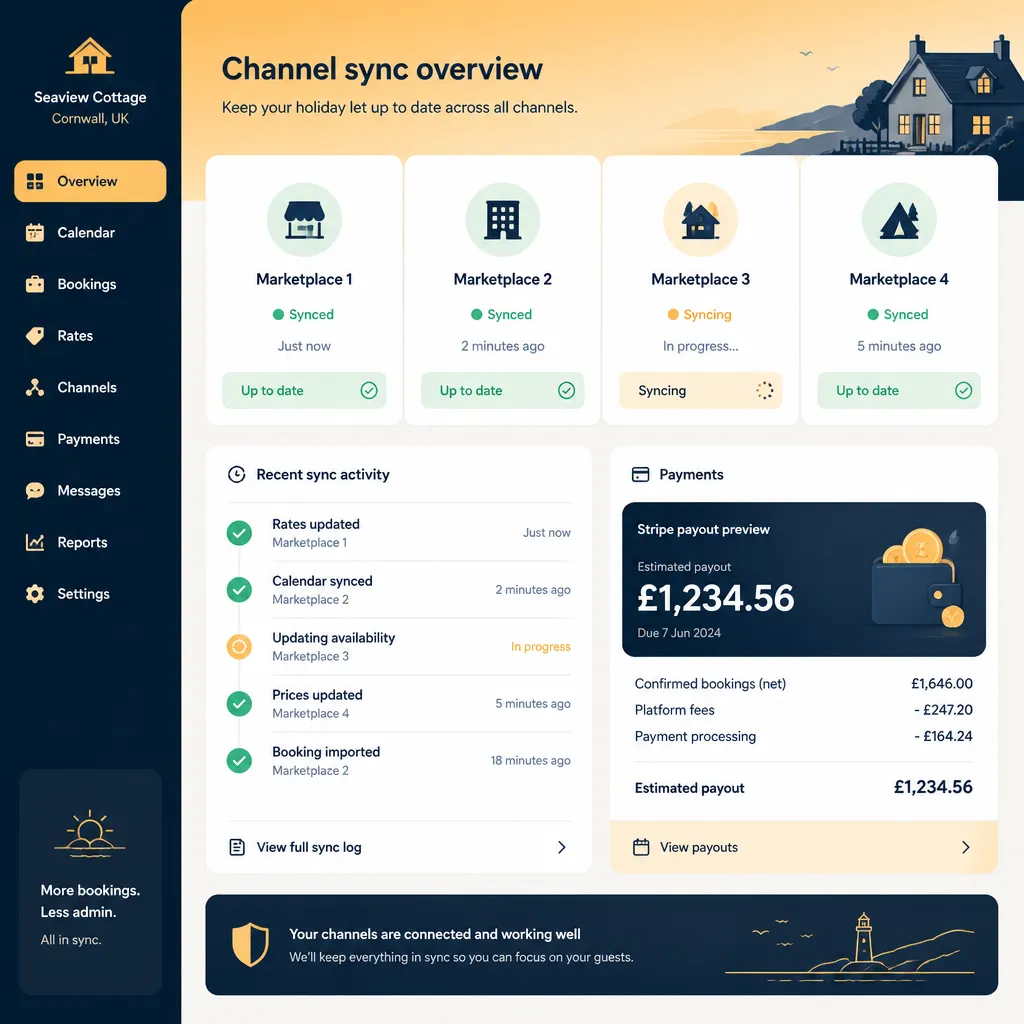Screen dimensions: 1024x1024
Task: Click the Bookings suitcase icon
Action: (35, 284)
